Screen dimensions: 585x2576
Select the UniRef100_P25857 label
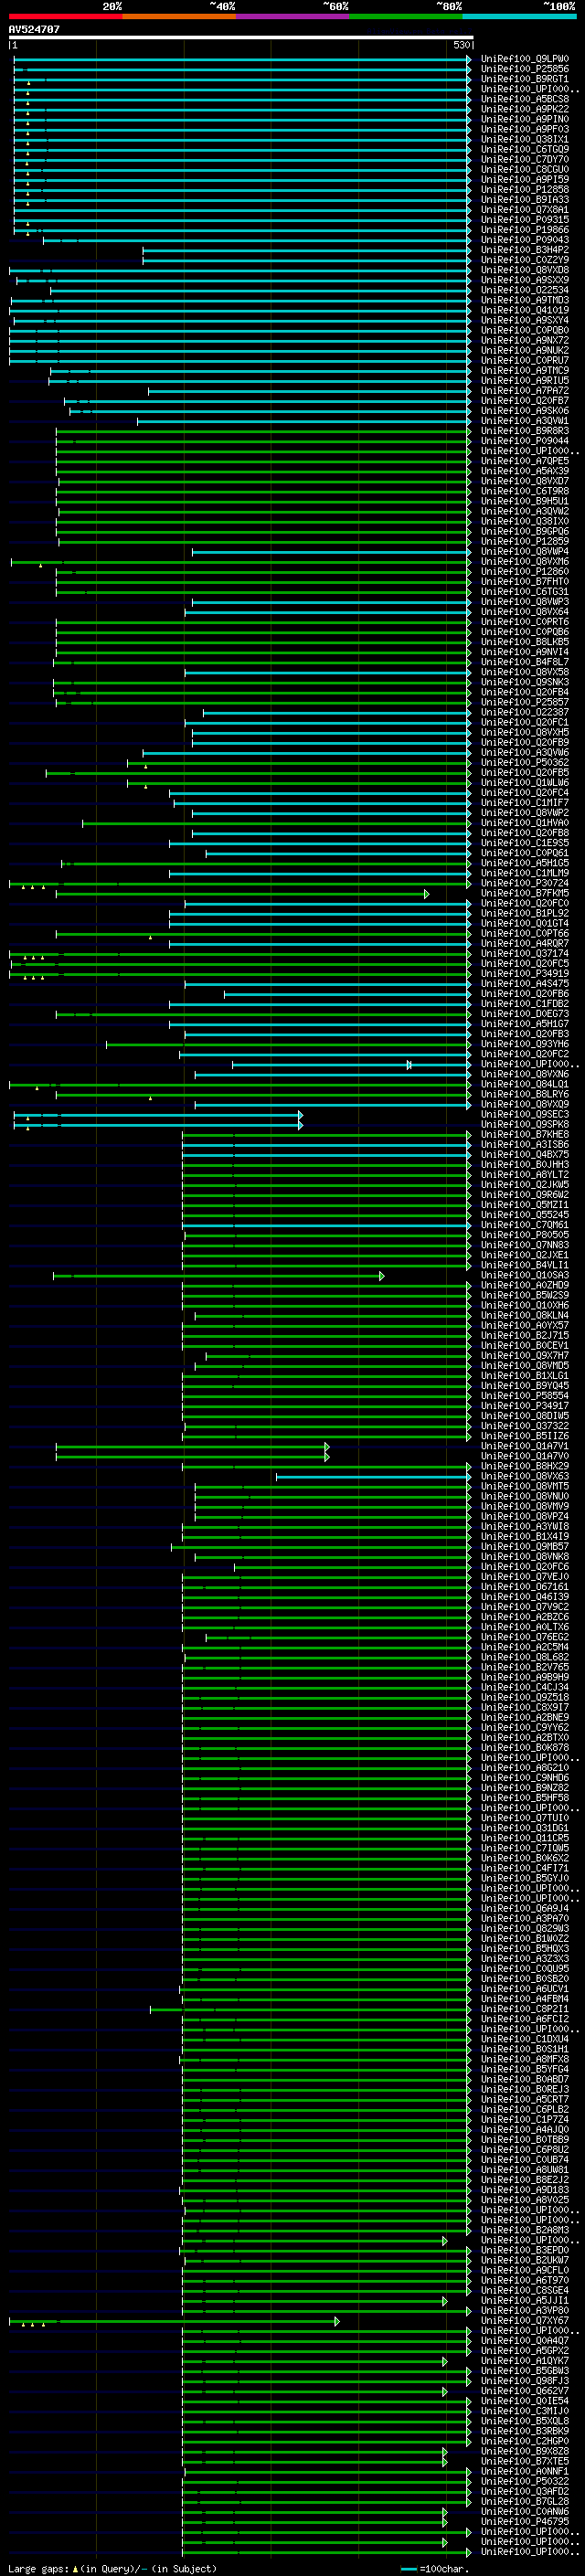(x=524, y=702)
